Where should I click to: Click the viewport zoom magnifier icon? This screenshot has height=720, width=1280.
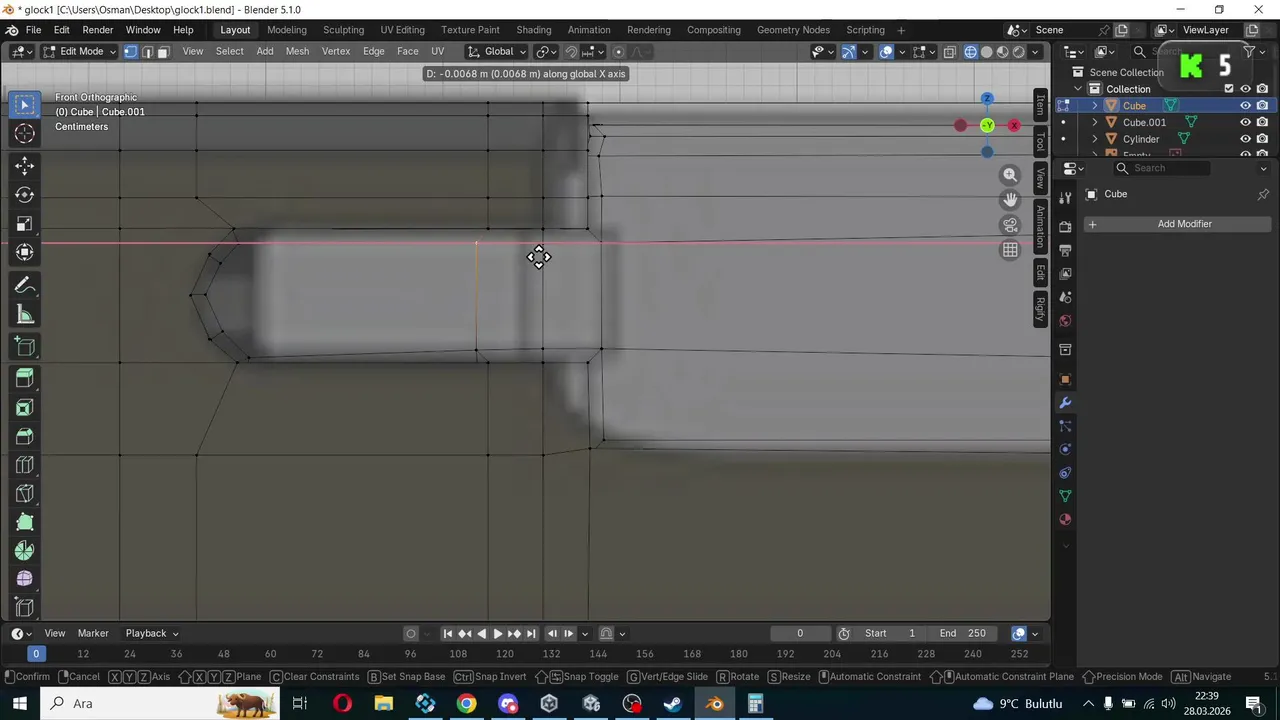[1010, 175]
